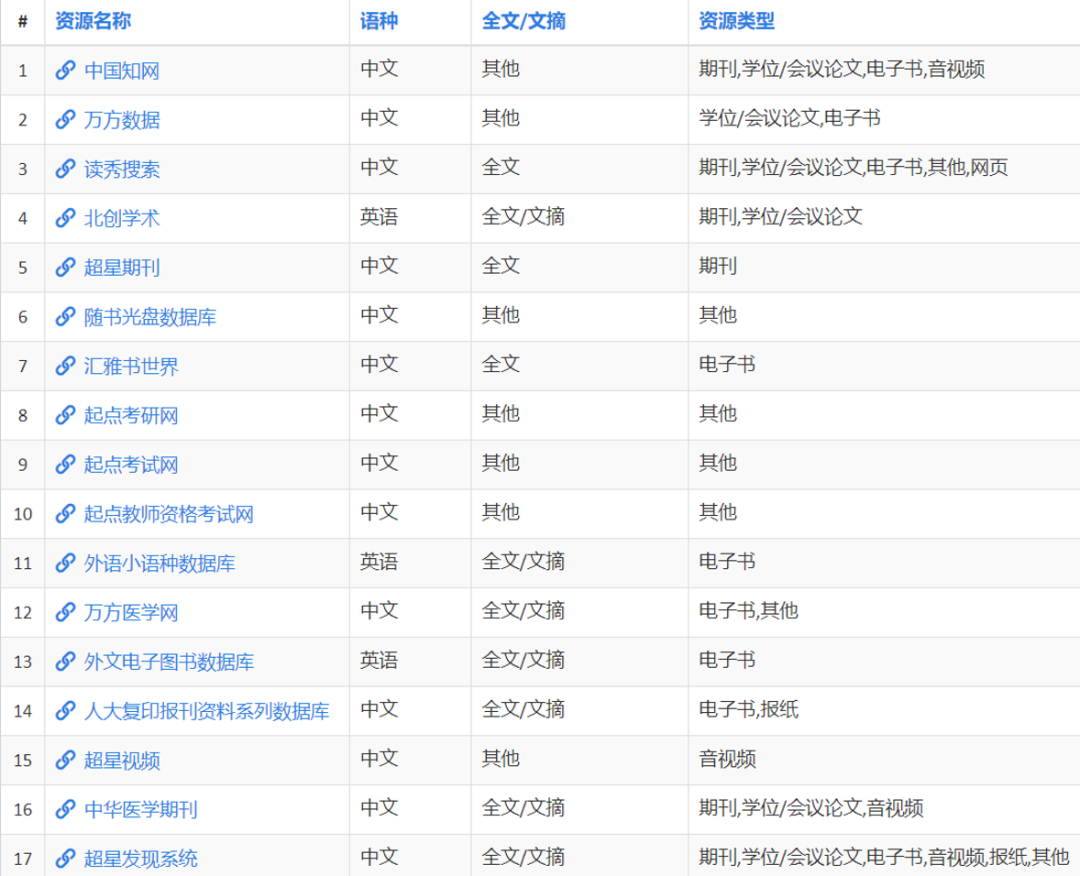This screenshot has height=876, width=1080.
Task: Open the 北创学术 link
Action: [x=122, y=218]
